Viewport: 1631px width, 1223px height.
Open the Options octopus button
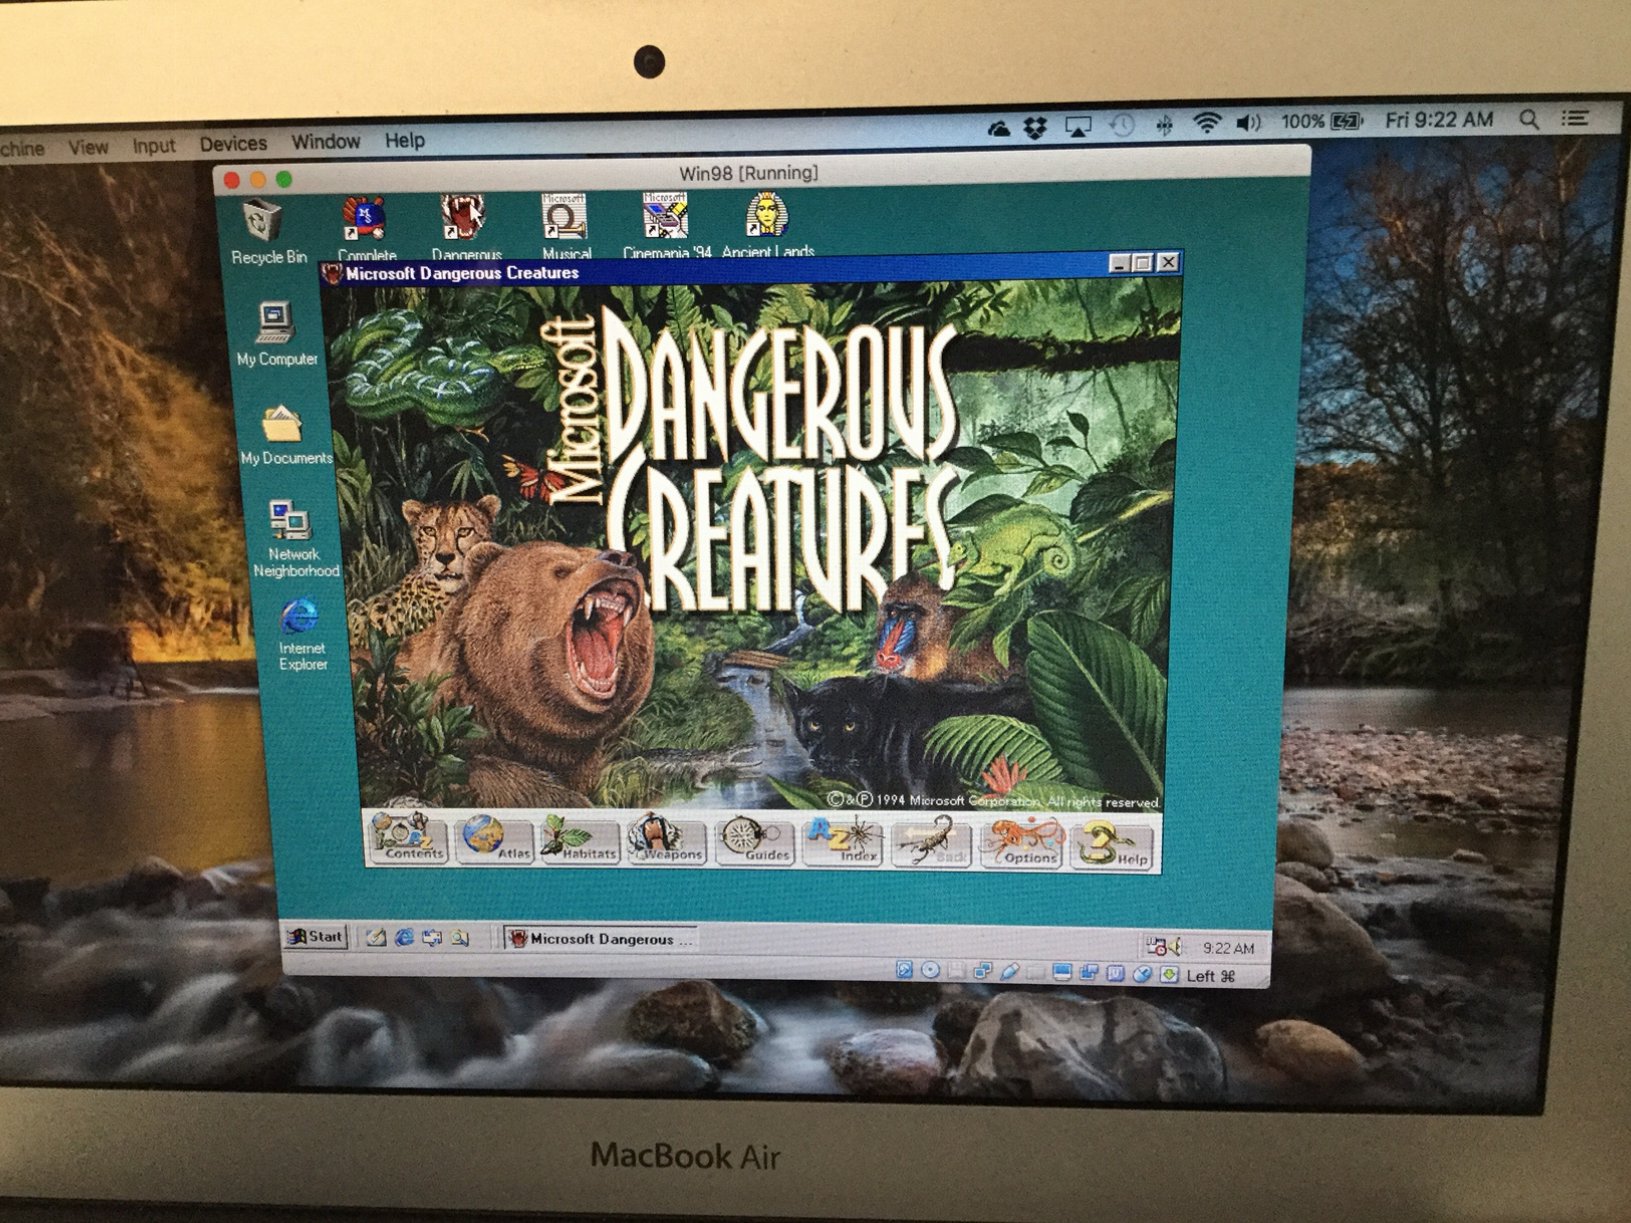click(1021, 843)
